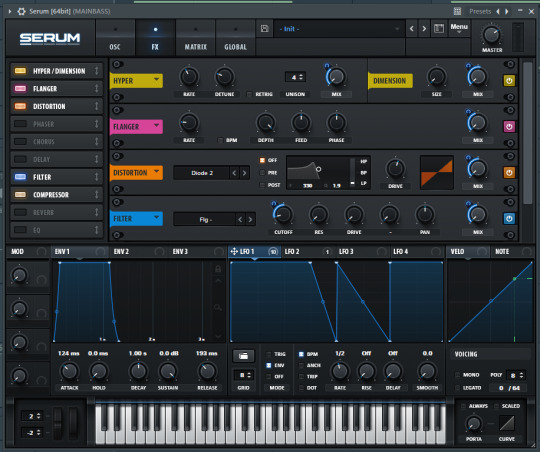Viewport: 540px width, 452px height.
Task: Switch to MATRIX tab
Action: click(196, 38)
